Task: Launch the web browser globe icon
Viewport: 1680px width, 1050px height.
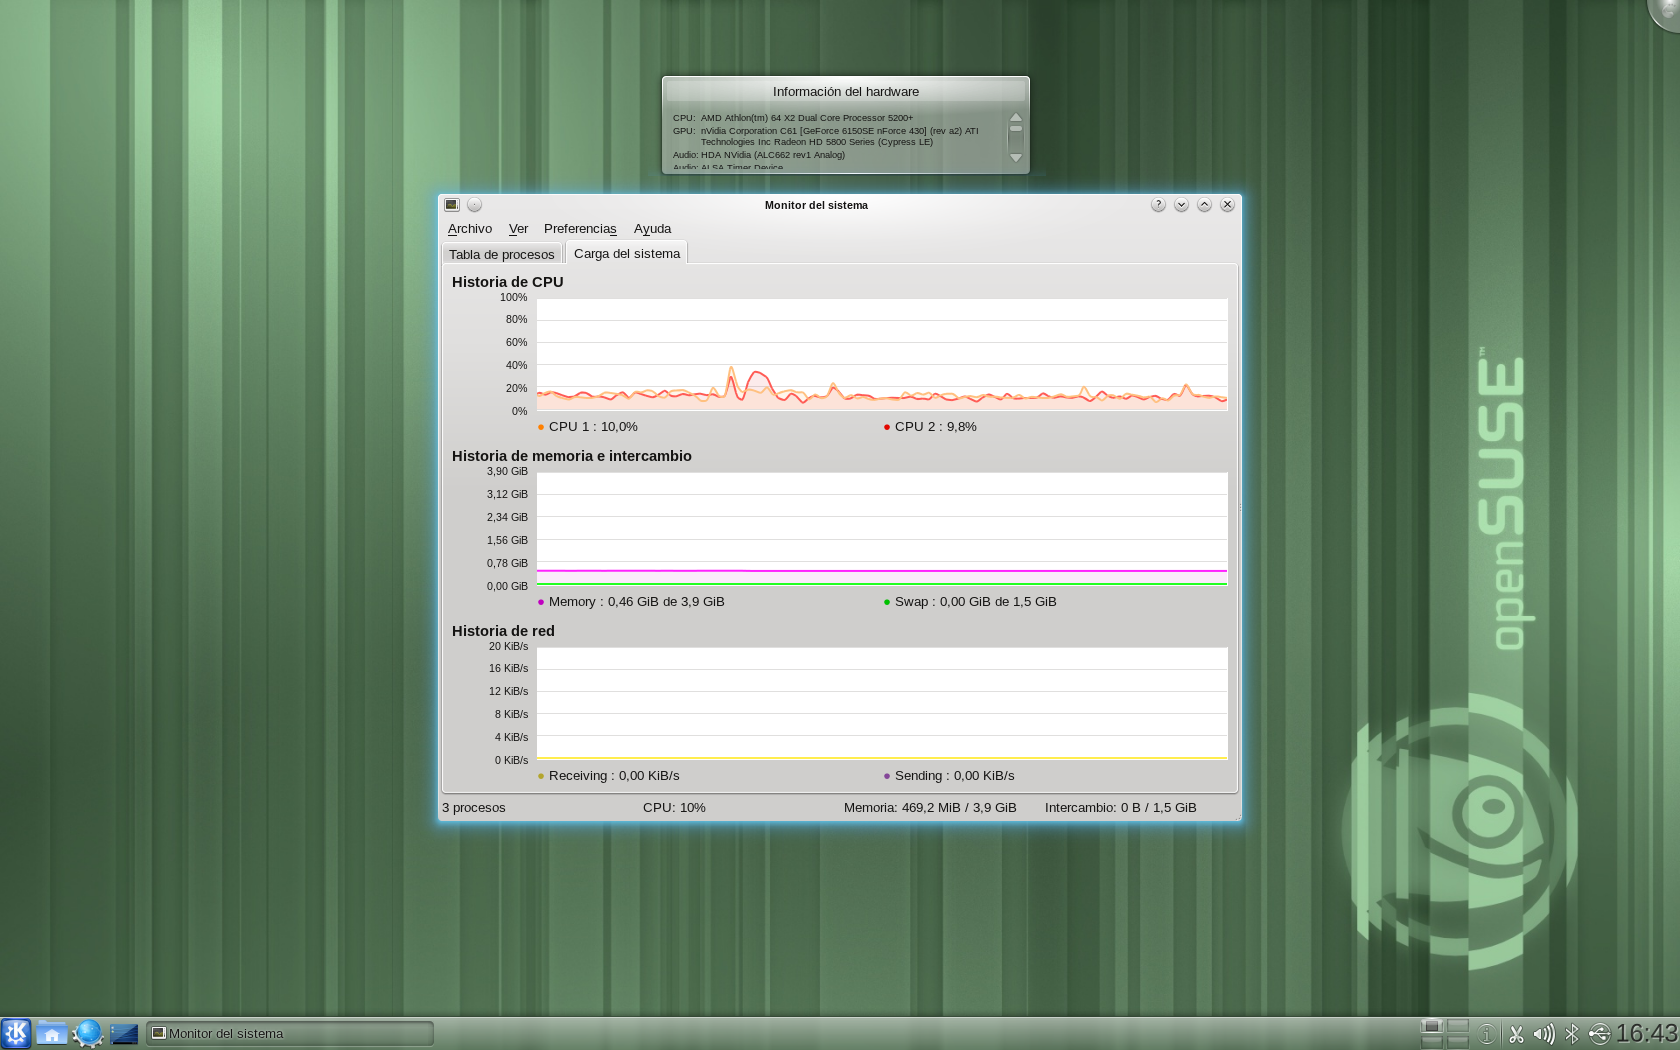Action: tap(87, 1033)
